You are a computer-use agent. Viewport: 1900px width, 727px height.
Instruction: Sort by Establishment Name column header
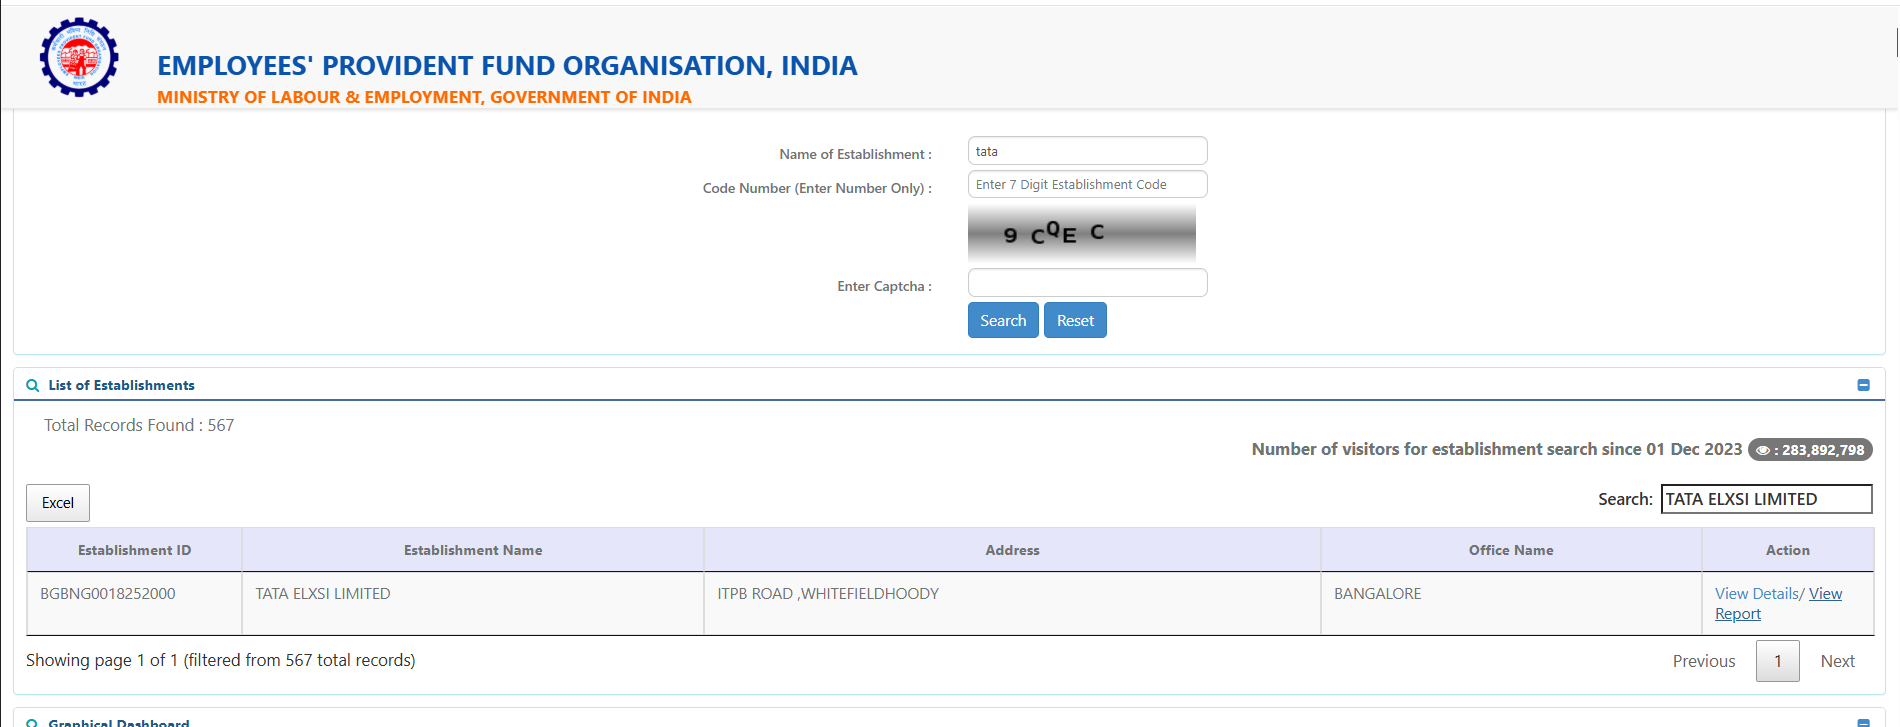[x=473, y=551]
